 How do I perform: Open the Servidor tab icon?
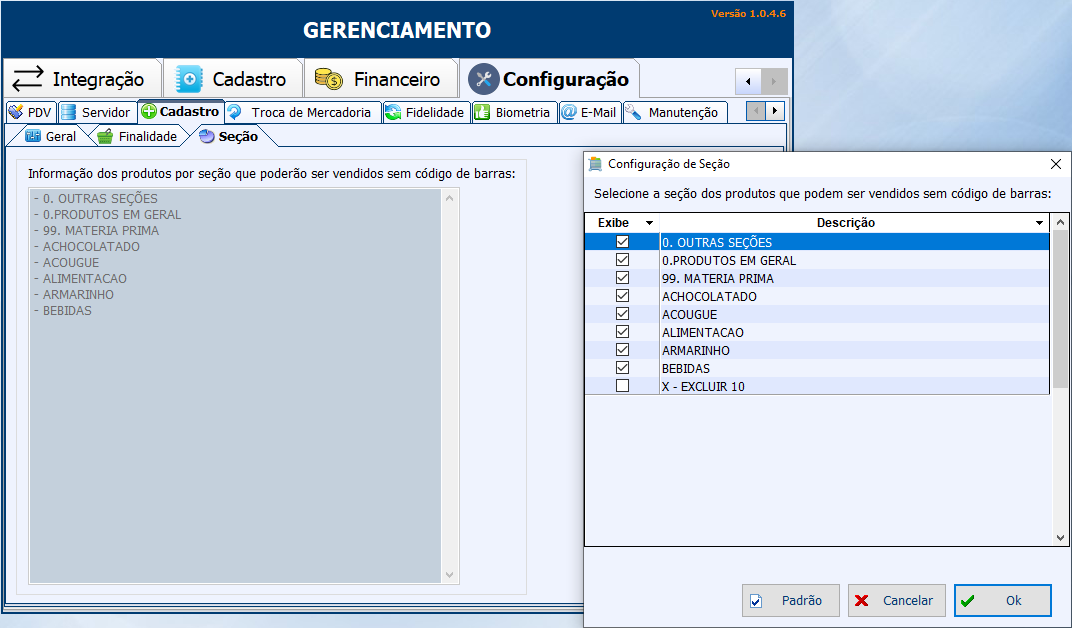(68, 112)
